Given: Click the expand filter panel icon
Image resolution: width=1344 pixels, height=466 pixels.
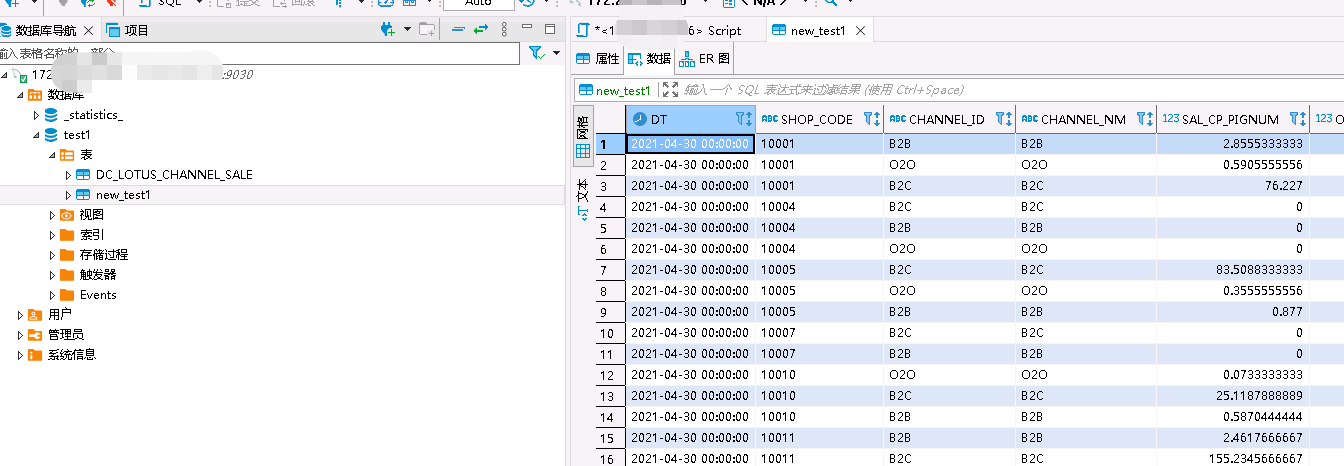Looking at the screenshot, I should [x=670, y=90].
